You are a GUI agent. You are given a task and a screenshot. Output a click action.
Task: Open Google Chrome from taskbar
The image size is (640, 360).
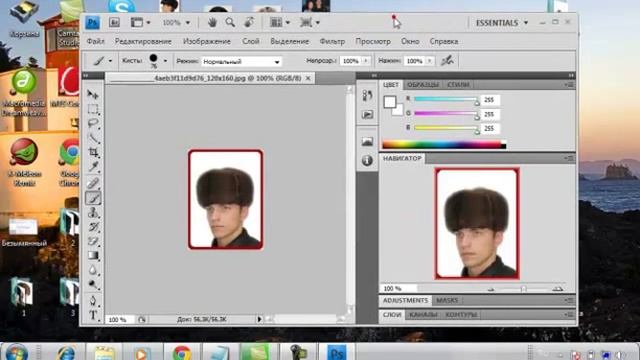pos(182,352)
